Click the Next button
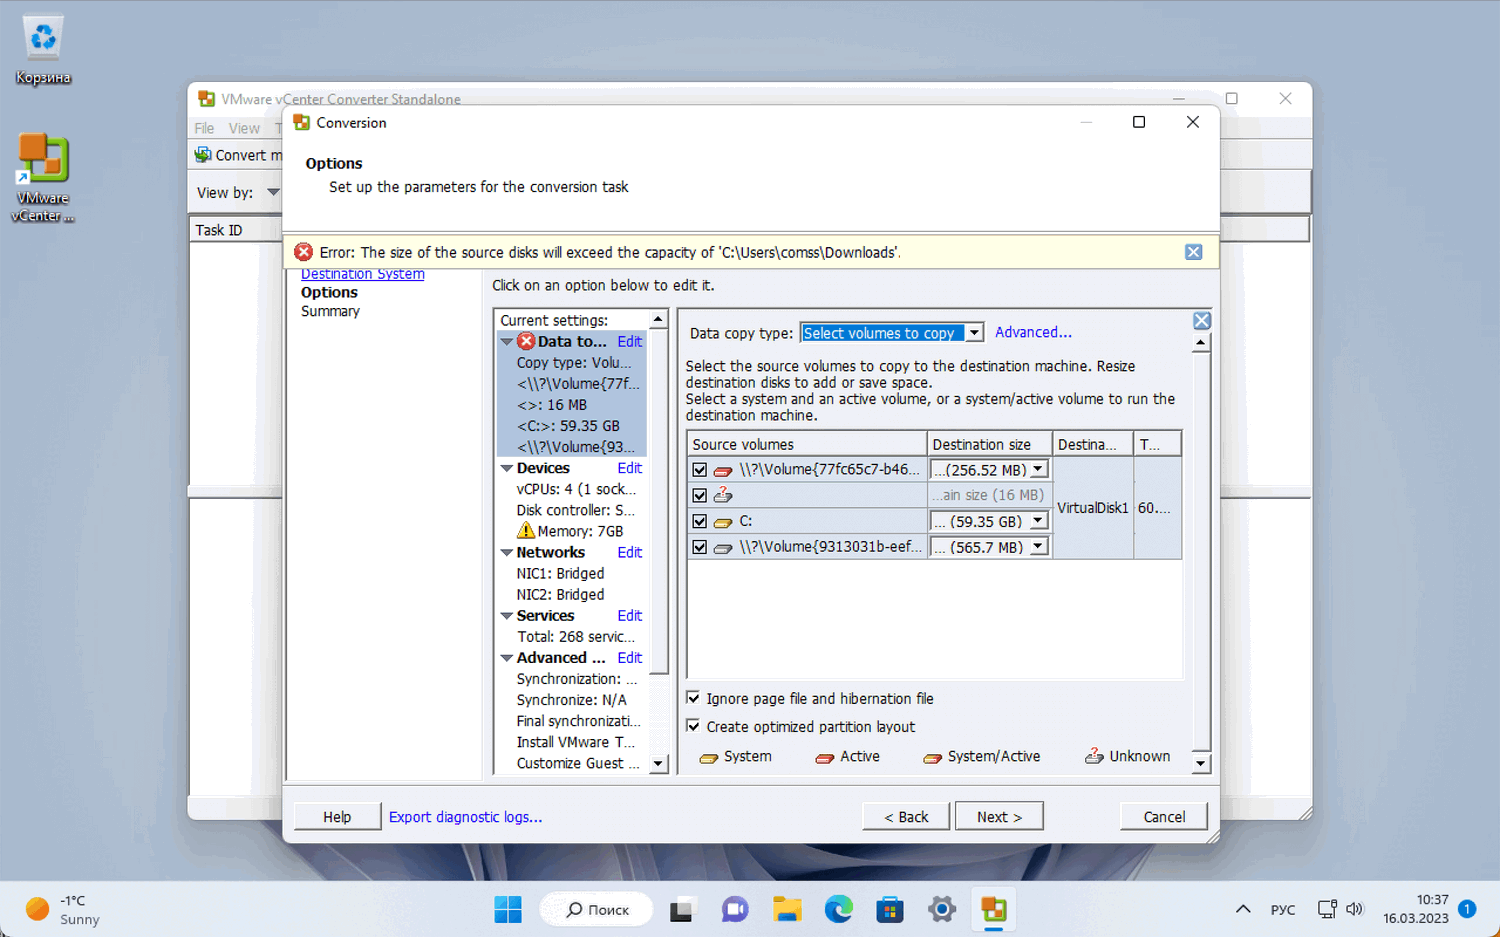This screenshot has width=1500, height=937. 999,817
